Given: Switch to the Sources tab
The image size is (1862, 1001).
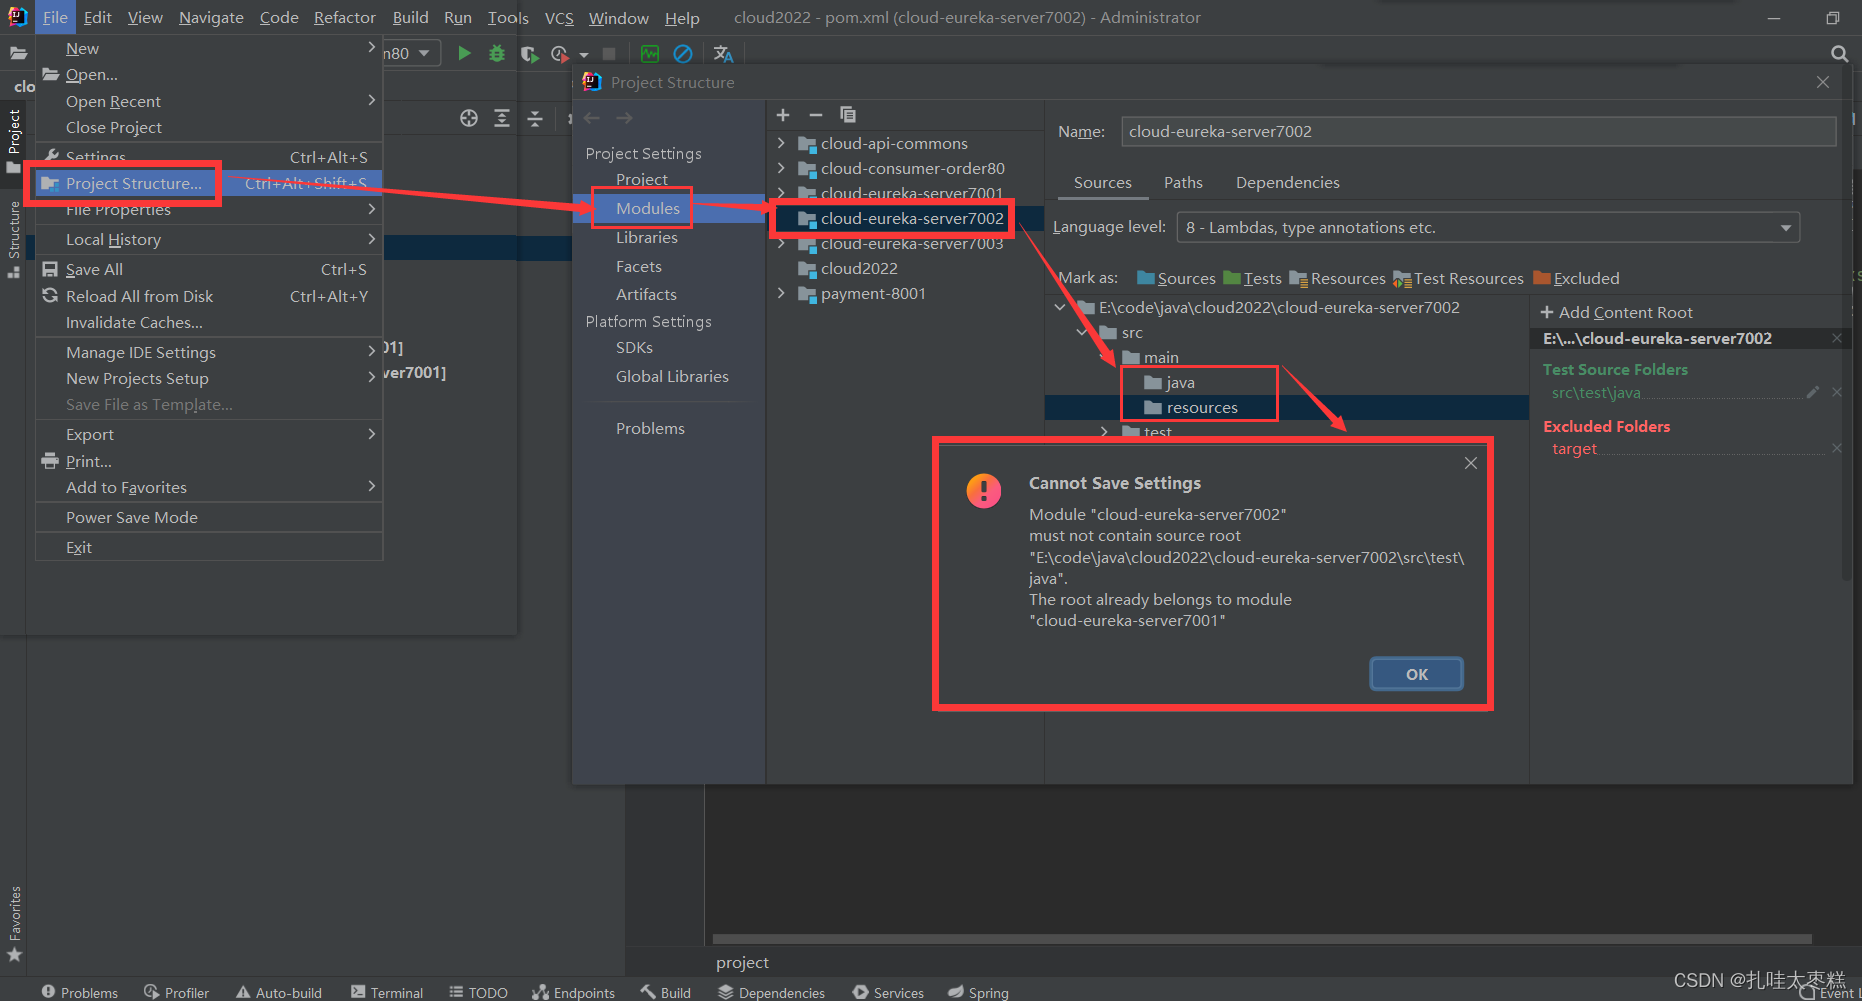Looking at the screenshot, I should coord(1102,182).
